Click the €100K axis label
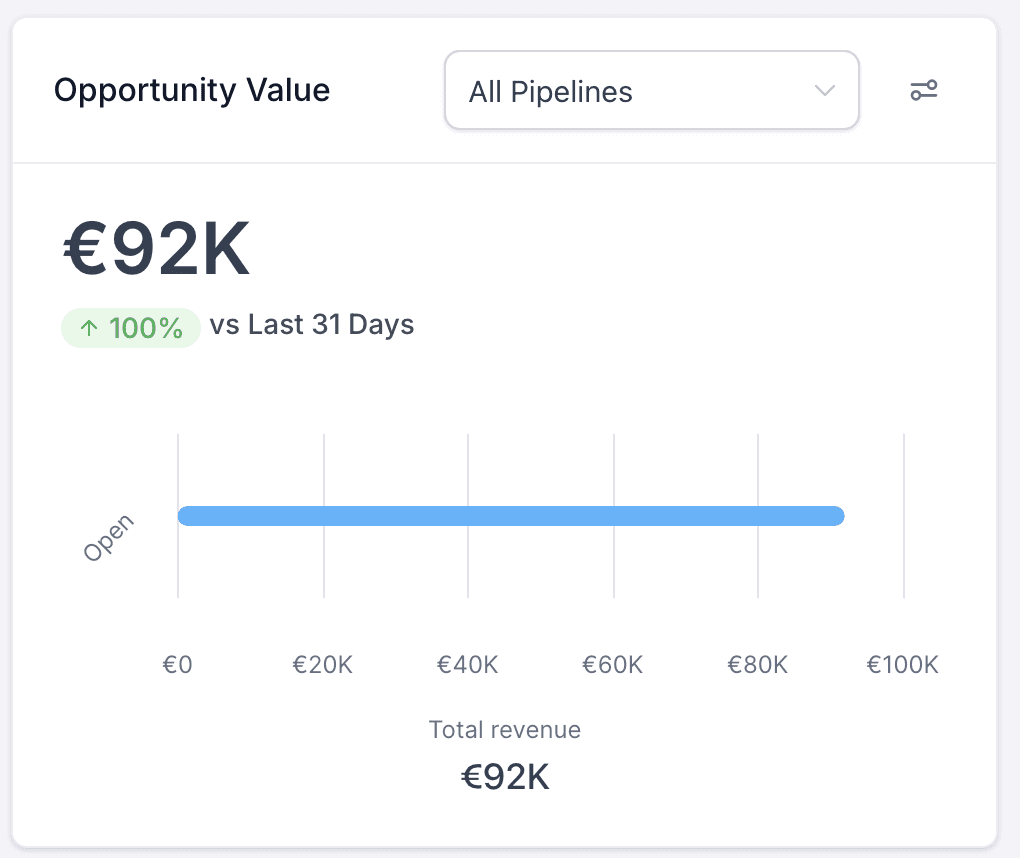This screenshot has height=858, width=1020. (902, 665)
